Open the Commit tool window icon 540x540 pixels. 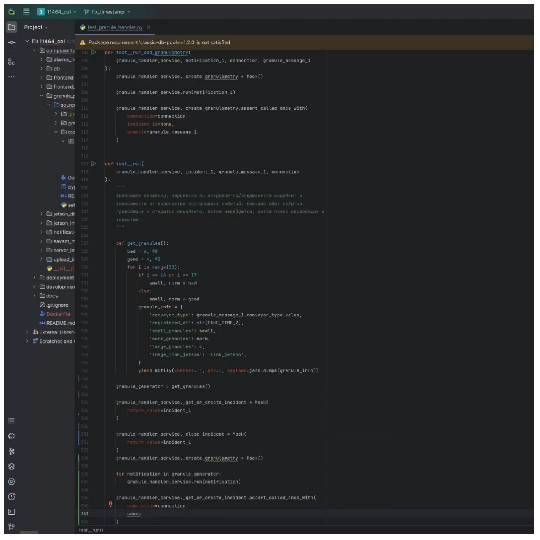point(11,42)
